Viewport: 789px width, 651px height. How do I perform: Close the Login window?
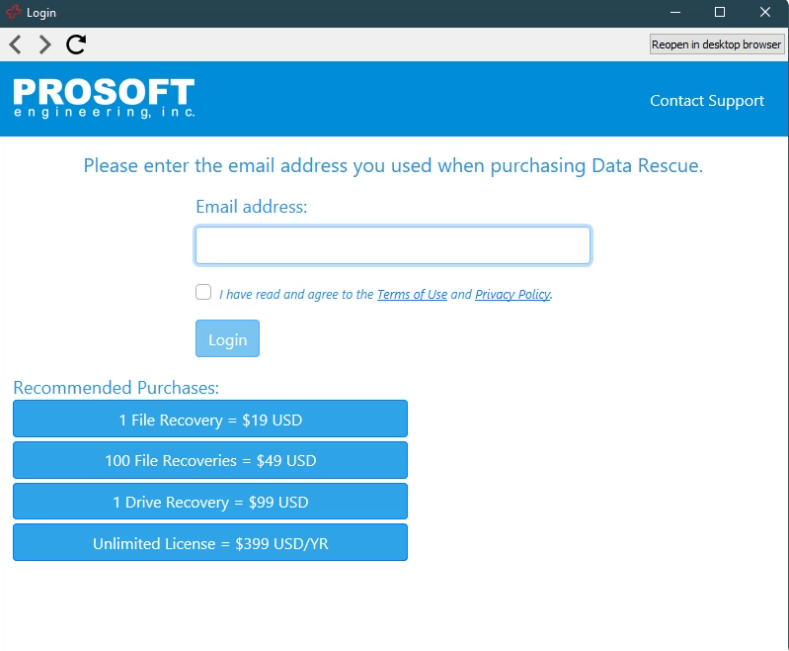pyautogui.click(x=765, y=12)
